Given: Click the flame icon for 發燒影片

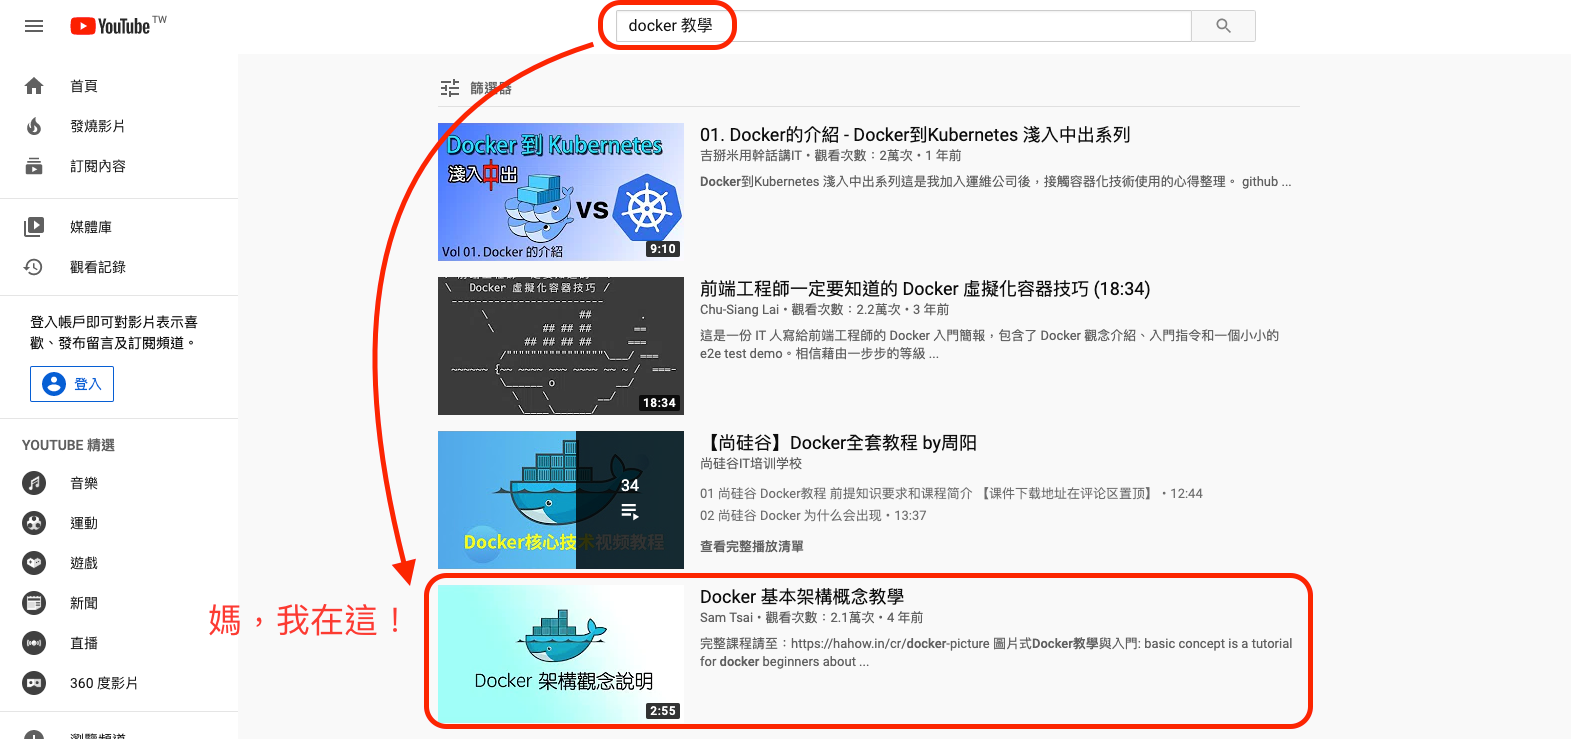Looking at the screenshot, I should (x=34, y=126).
